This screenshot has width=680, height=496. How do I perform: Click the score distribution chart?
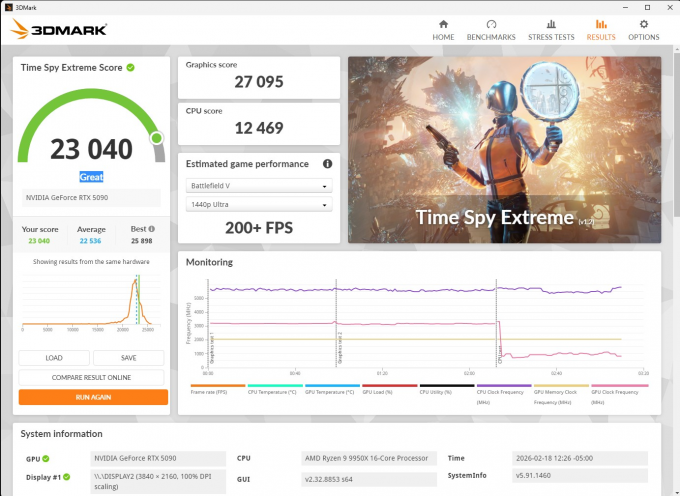[x=92, y=301]
